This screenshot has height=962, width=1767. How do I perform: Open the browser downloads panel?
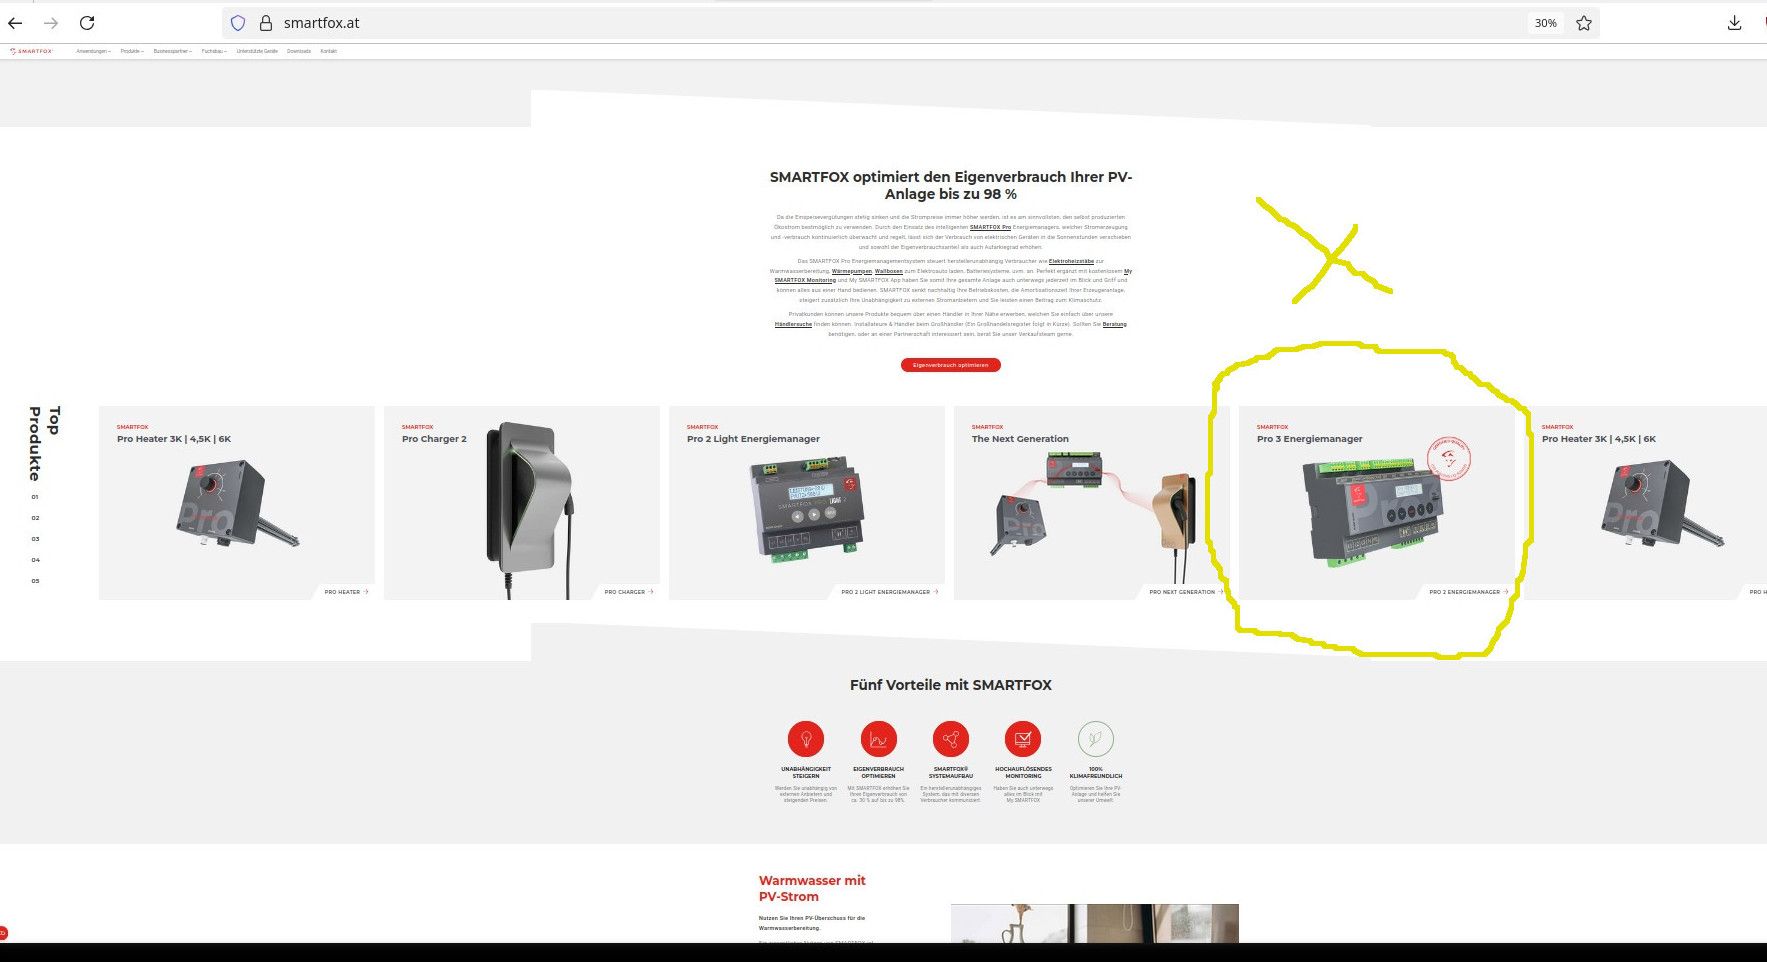tap(1734, 23)
